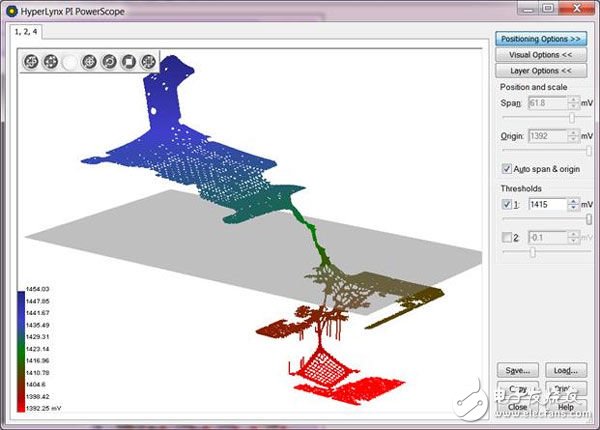Select the crosshair target icon in the toolbar

pyautogui.click(x=90, y=62)
